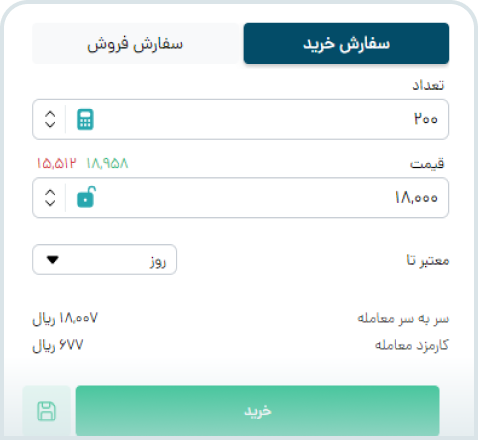Select the سفارش خرید tab
This screenshot has width=478, height=440.
[x=346, y=43]
